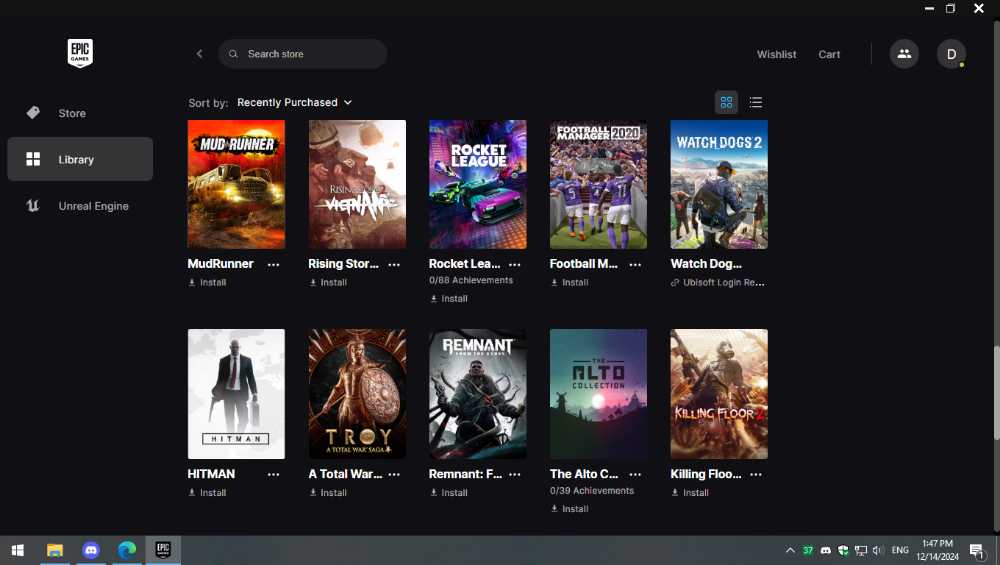
Task: Open the MudRunner cover art
Action: coord(236,184)
